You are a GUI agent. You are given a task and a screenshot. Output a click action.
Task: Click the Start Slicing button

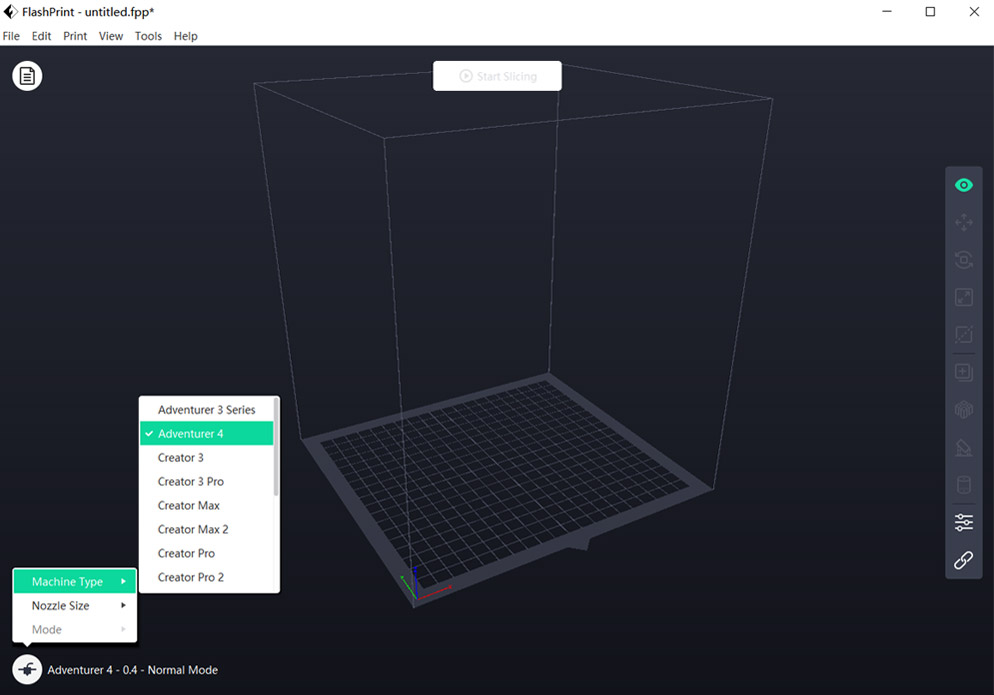click(497, 76)
